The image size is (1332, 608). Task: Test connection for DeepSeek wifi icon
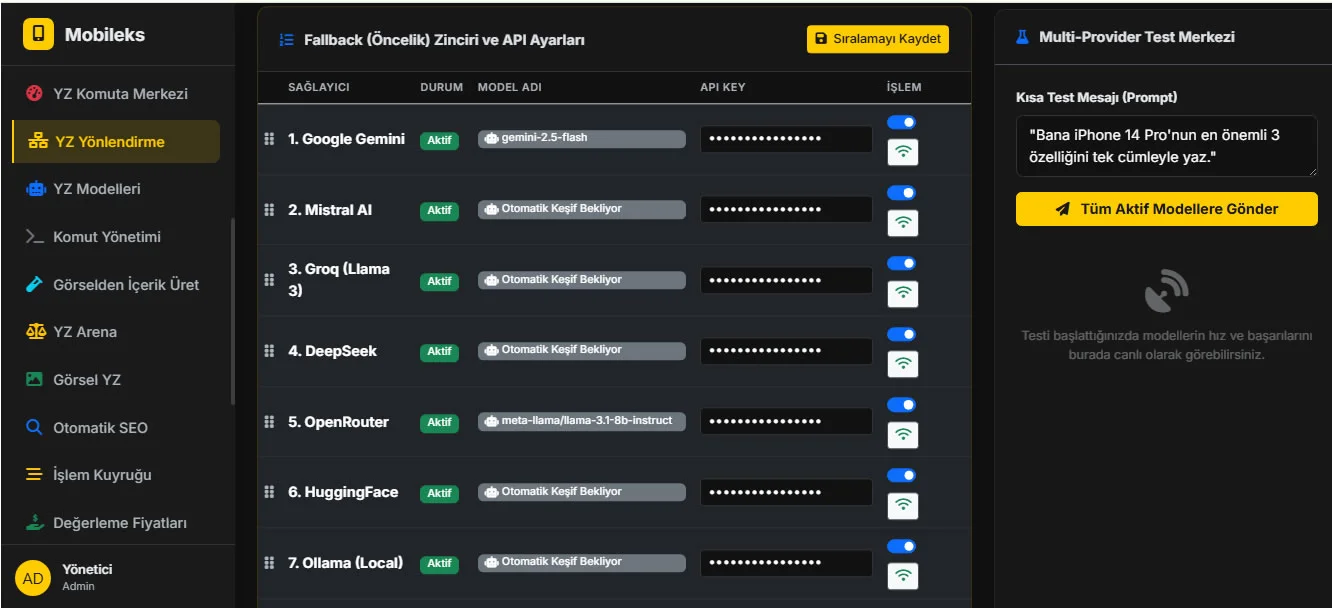tap(903, 364)
